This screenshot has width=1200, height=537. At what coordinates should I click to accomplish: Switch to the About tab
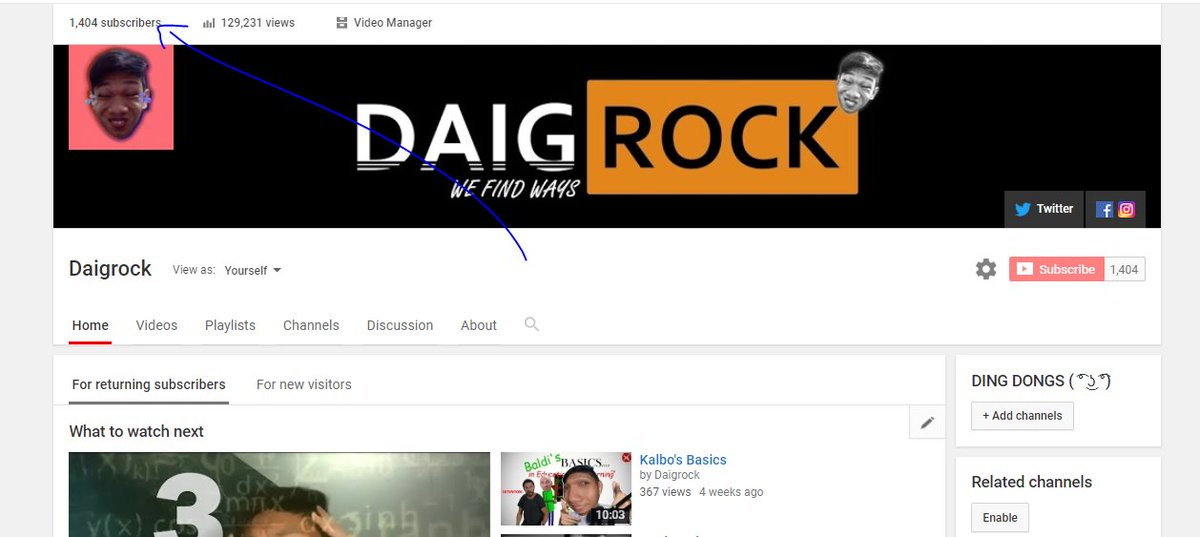[x=479, y=325]
